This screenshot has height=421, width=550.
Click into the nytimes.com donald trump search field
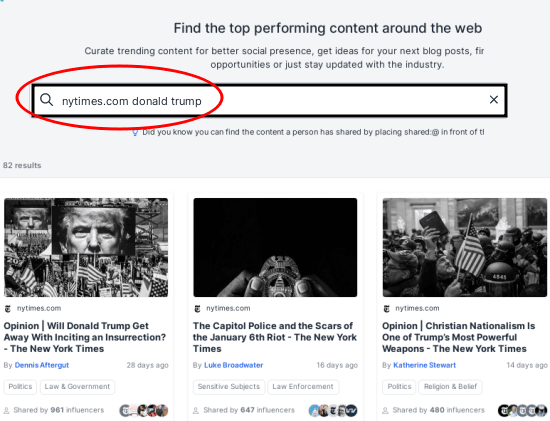point(269,100)
